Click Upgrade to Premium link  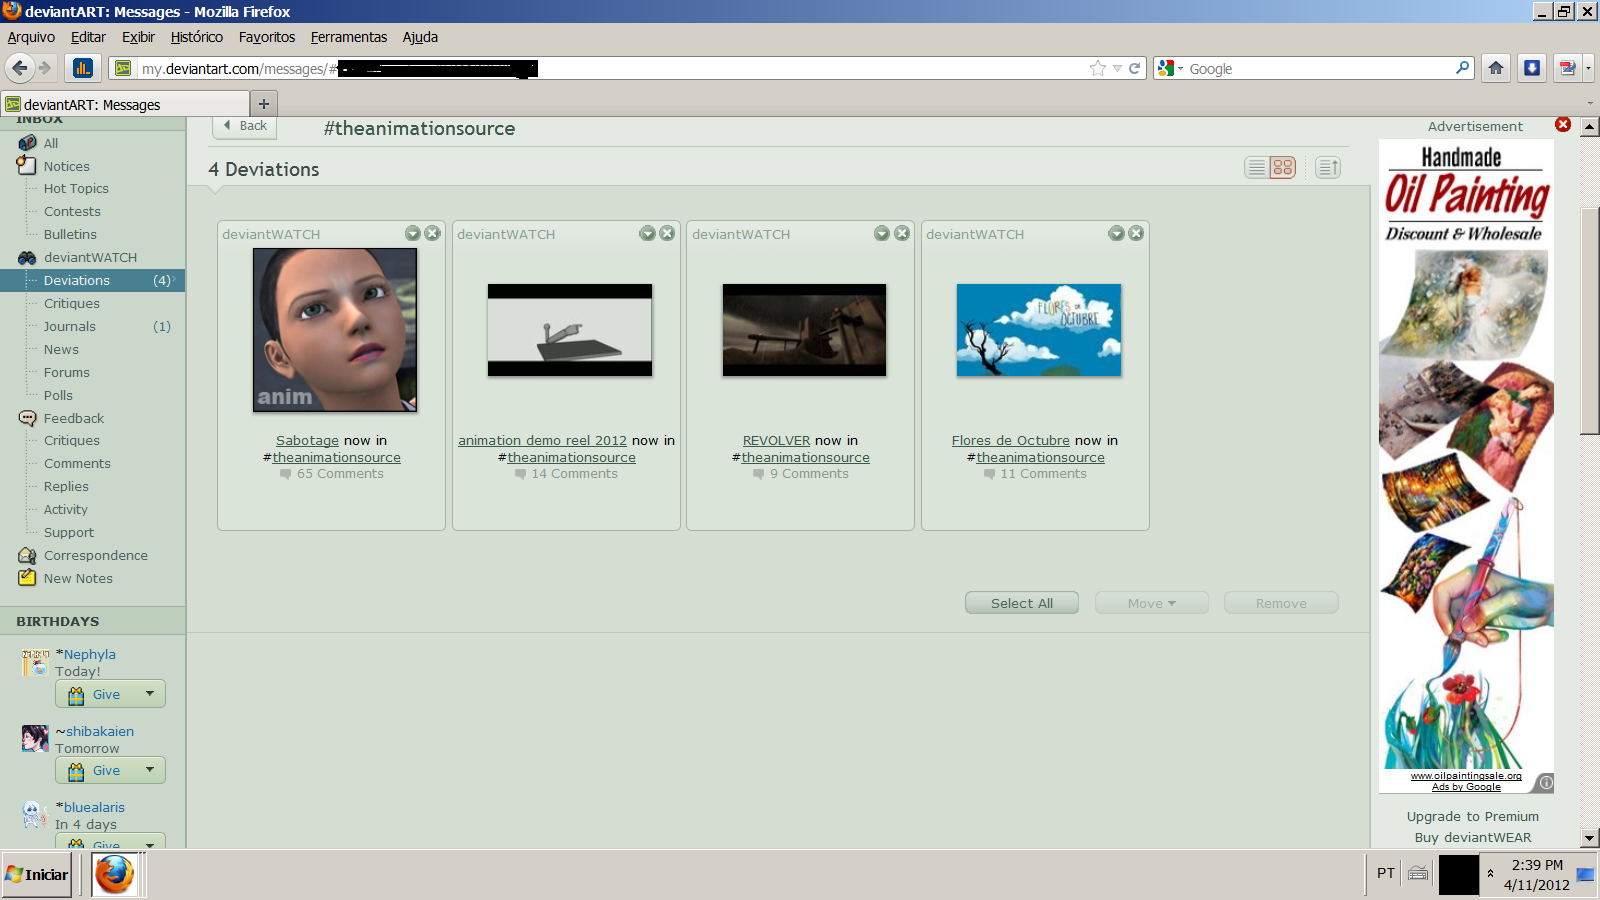click(x=1472, y=816)
